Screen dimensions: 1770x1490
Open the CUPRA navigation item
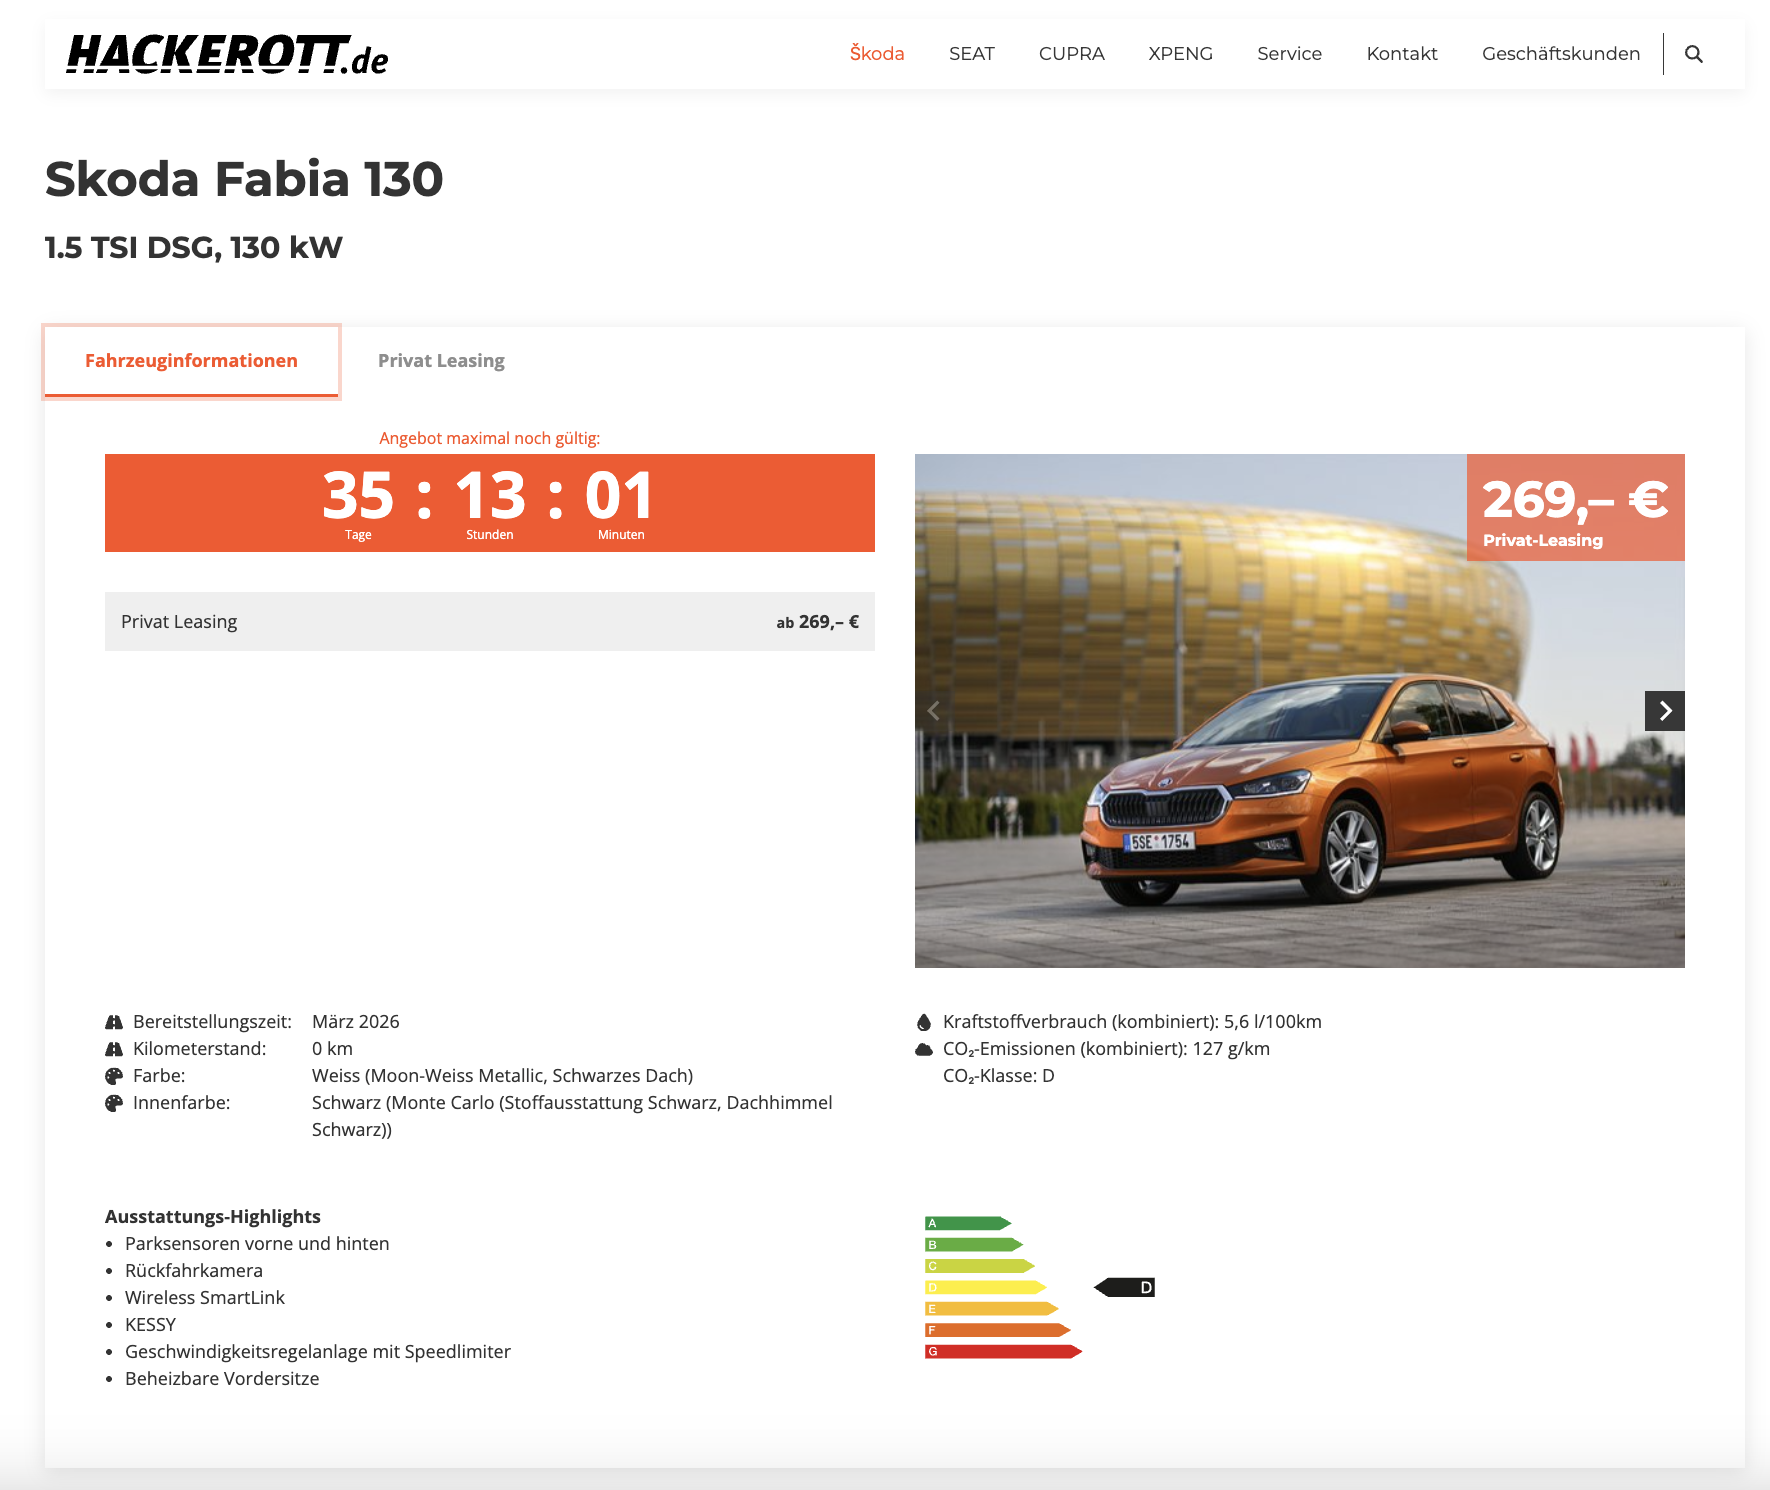click(1071, 54)
